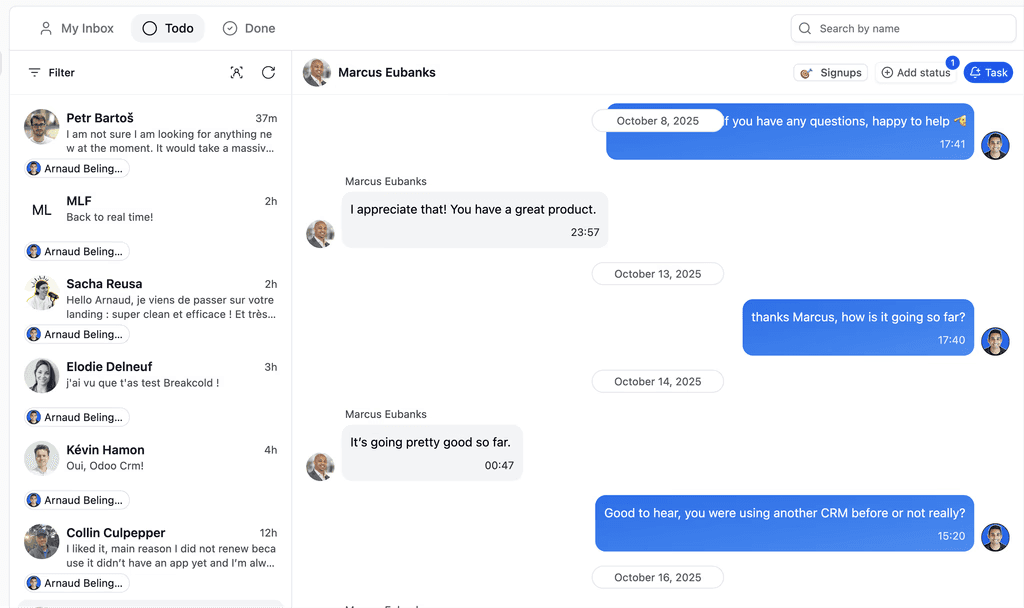Open the Arnaud Beling assignee picker under Petr Bartoš

point(76,168)
